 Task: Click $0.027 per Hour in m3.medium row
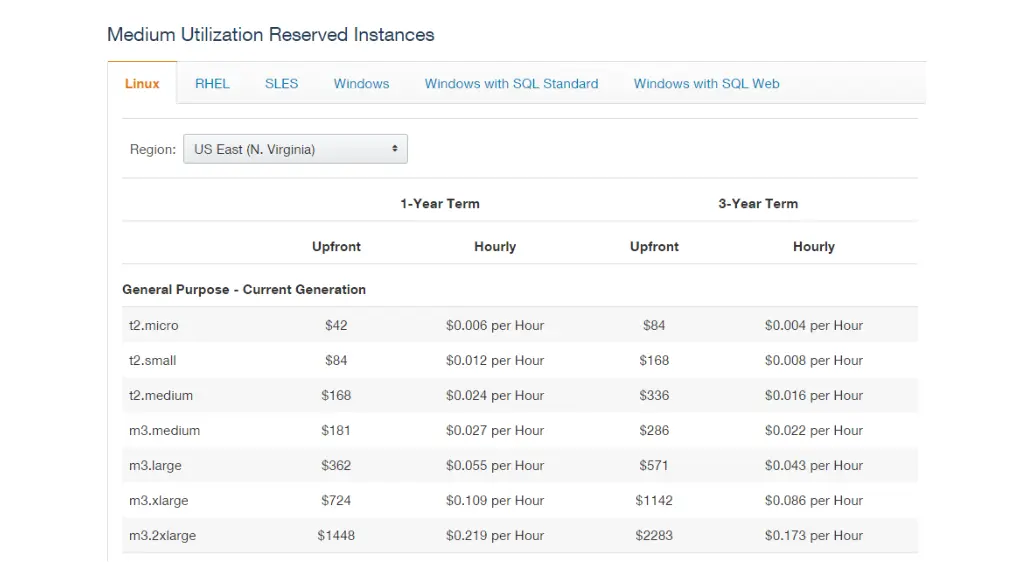click(x=495, y=430)
